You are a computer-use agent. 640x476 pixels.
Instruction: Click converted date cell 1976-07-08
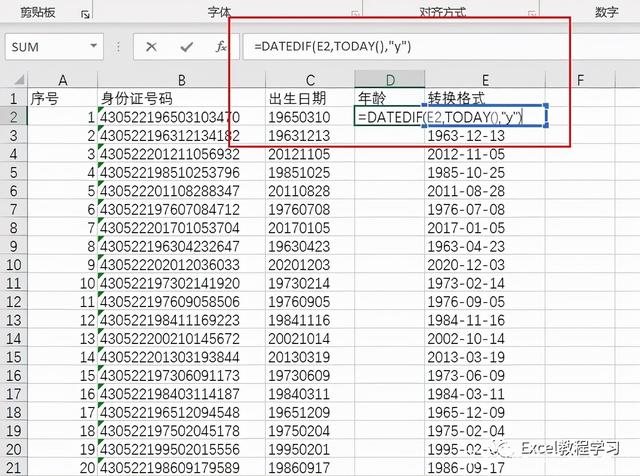click(485, 209)
